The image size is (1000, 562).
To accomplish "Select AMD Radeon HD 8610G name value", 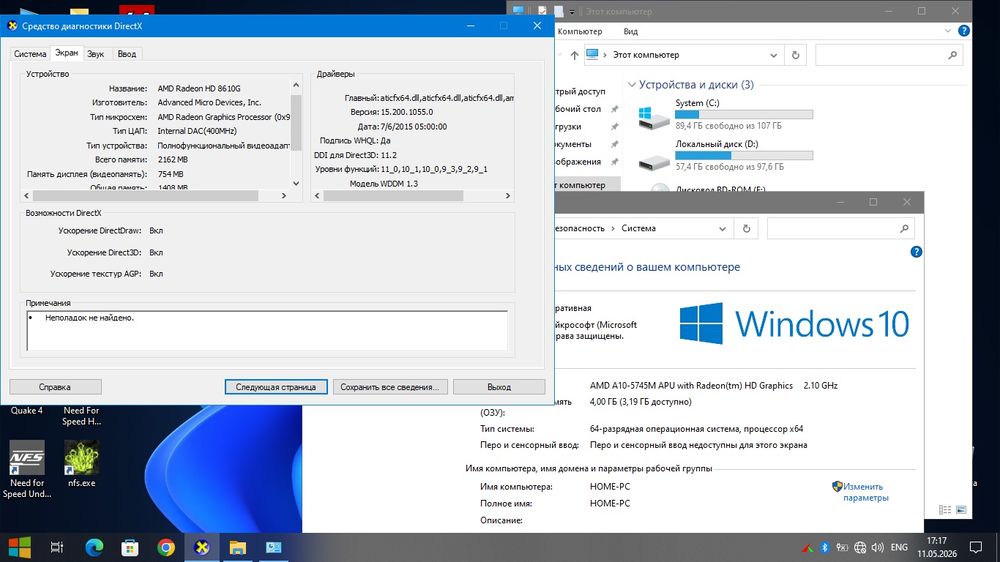I will point(199,89).
